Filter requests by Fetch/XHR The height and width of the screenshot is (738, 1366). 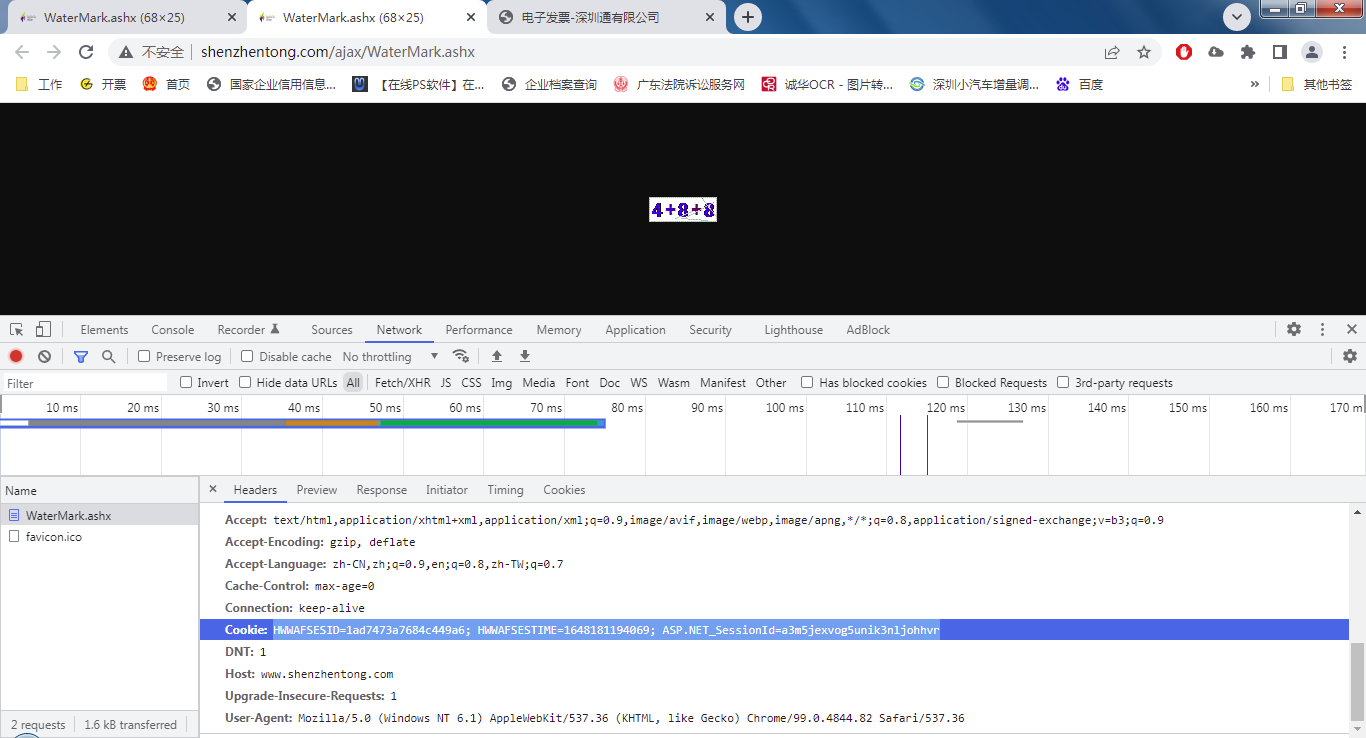pos(402,383)
